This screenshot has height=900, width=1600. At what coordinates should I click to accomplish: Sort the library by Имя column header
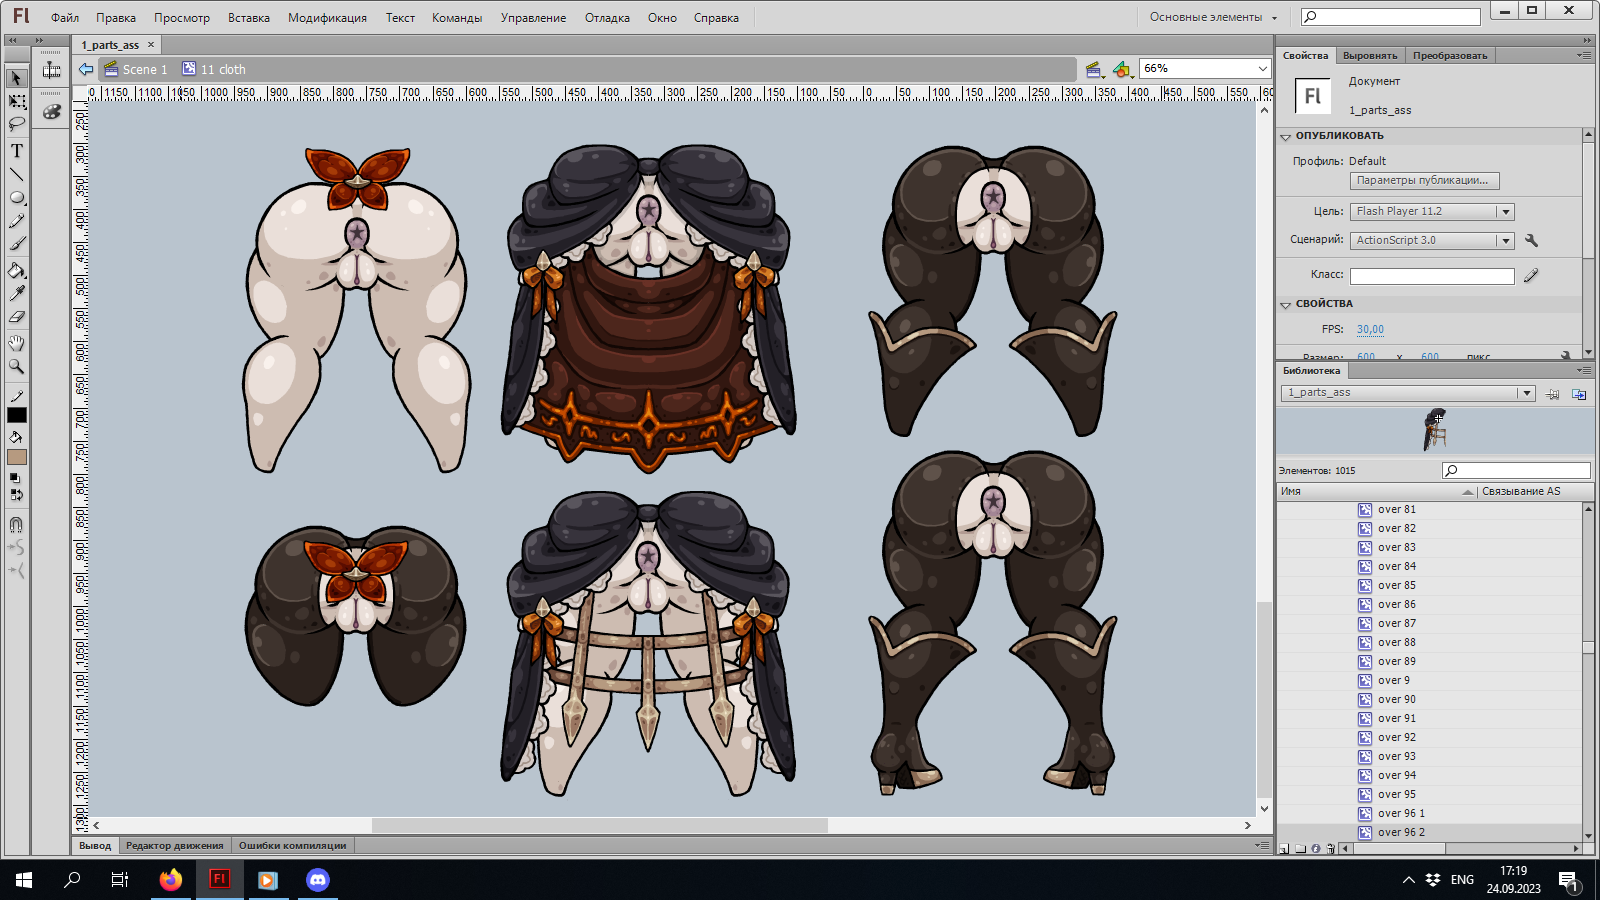pyautogui.click(x=1377, y=492)
